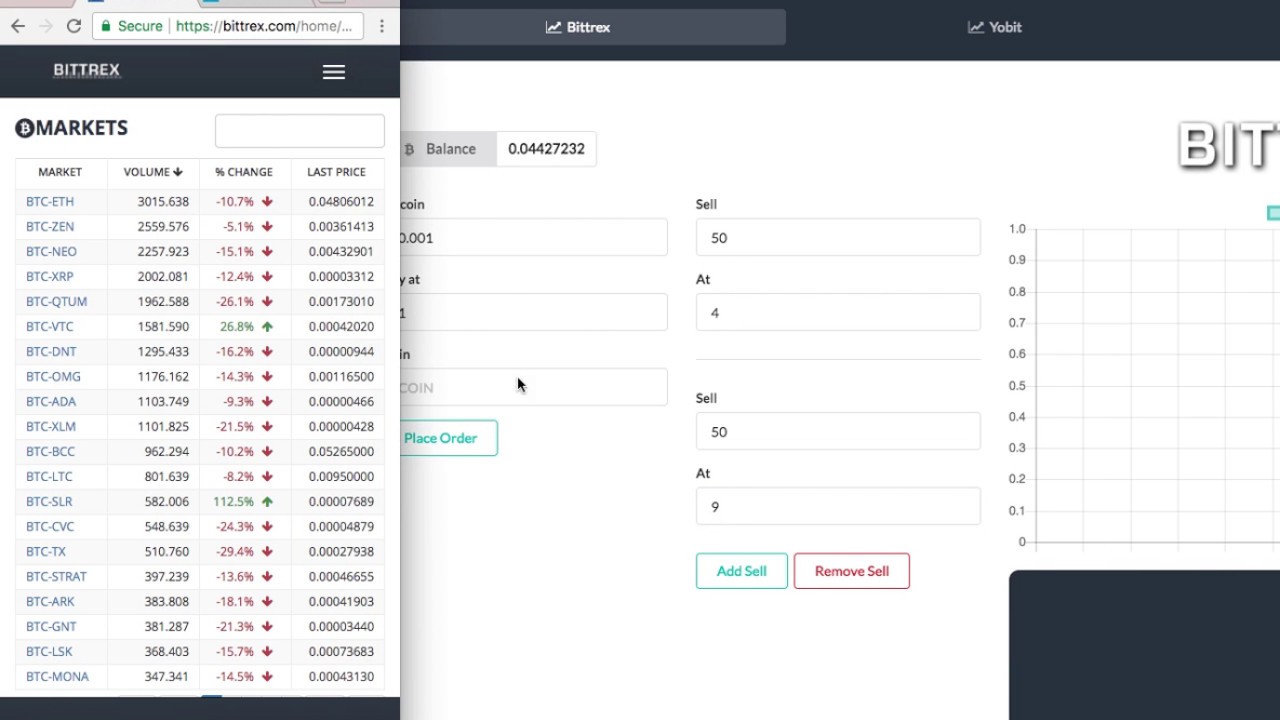Open the BTC-LSK market

[x=49, y=652]
